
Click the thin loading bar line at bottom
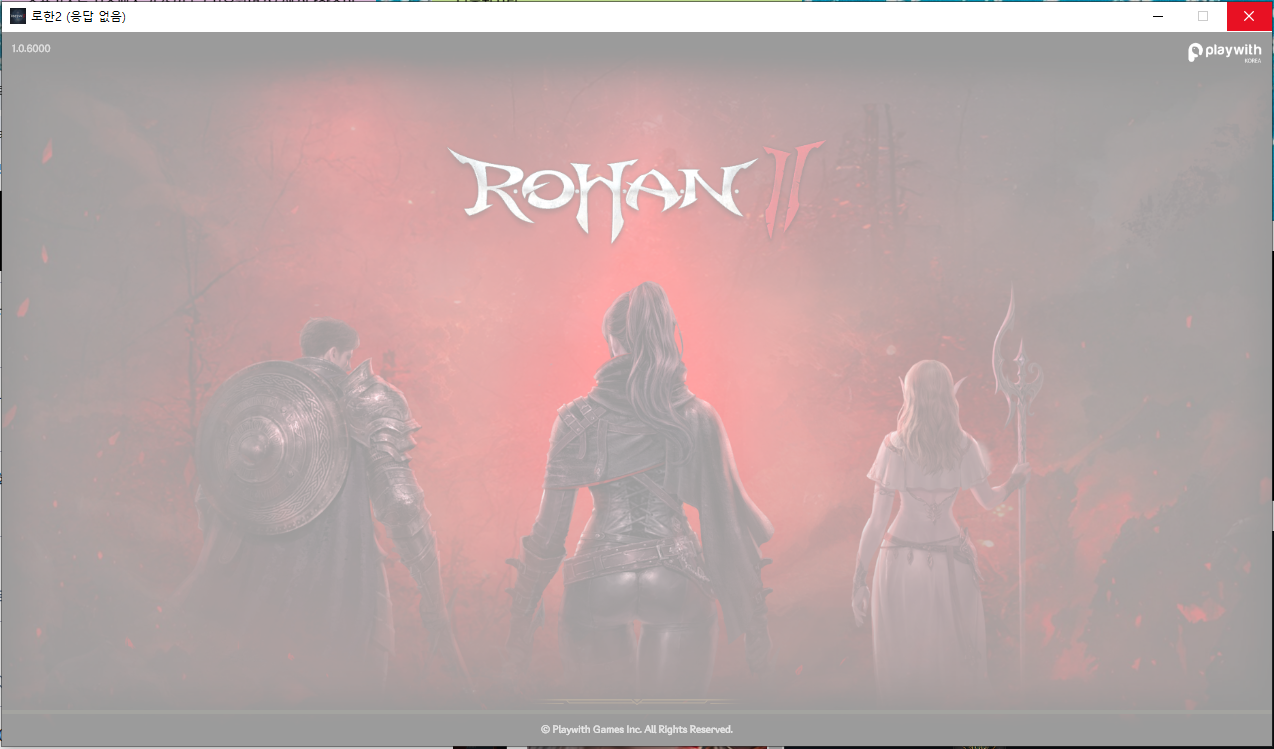pyautogui.click(x=637, y=713)
